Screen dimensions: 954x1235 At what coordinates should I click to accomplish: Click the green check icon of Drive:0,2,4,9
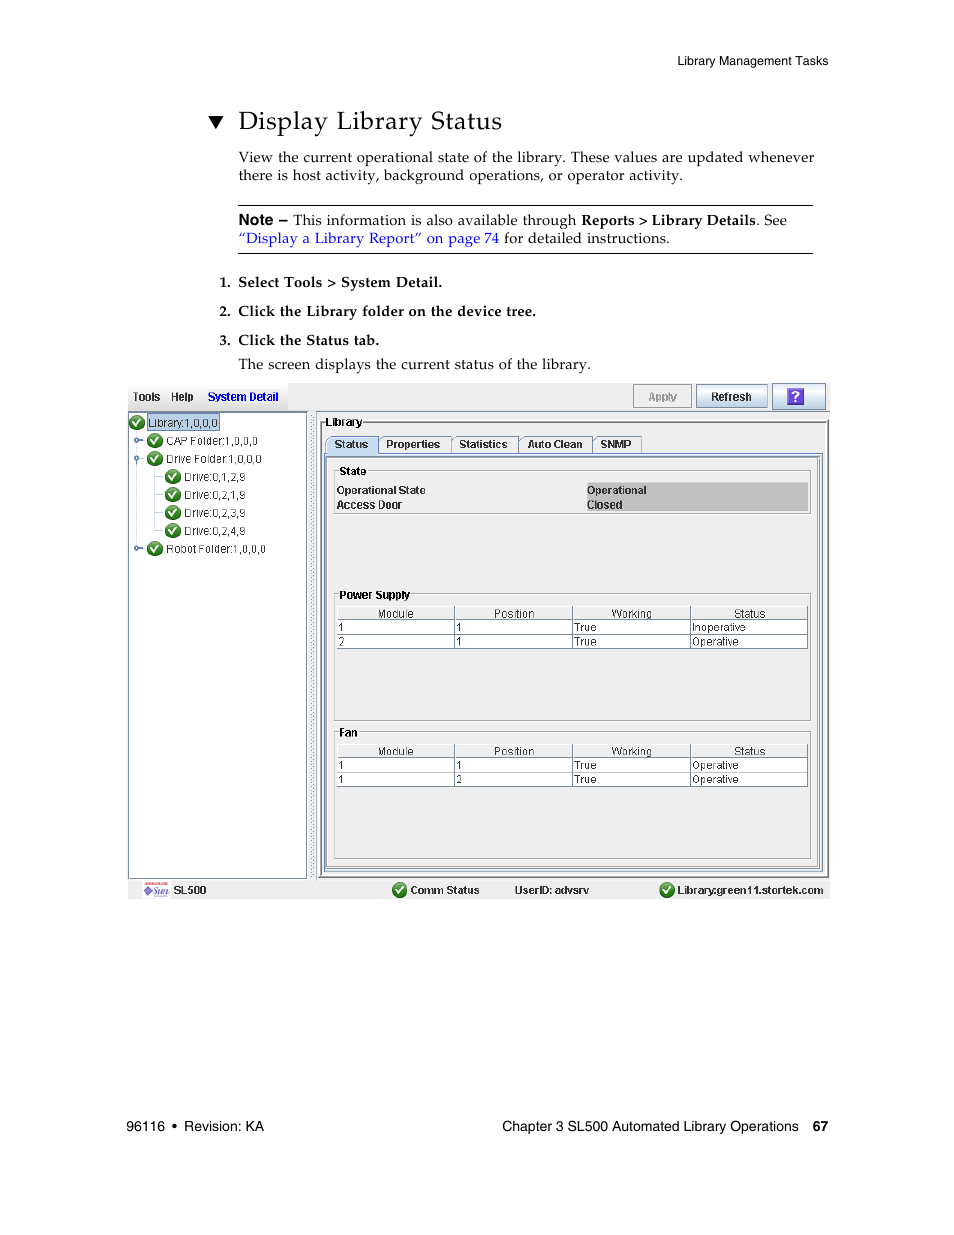click(x=173, y=531)
